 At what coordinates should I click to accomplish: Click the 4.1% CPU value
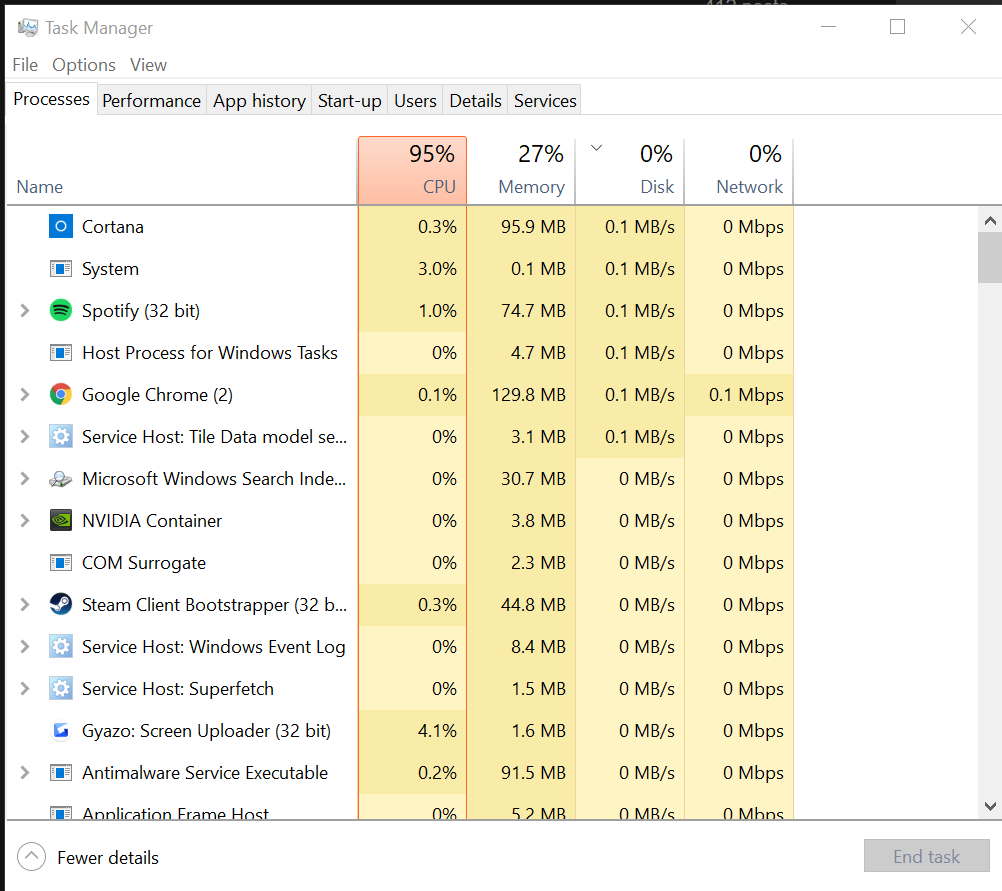tap(437, 731)
